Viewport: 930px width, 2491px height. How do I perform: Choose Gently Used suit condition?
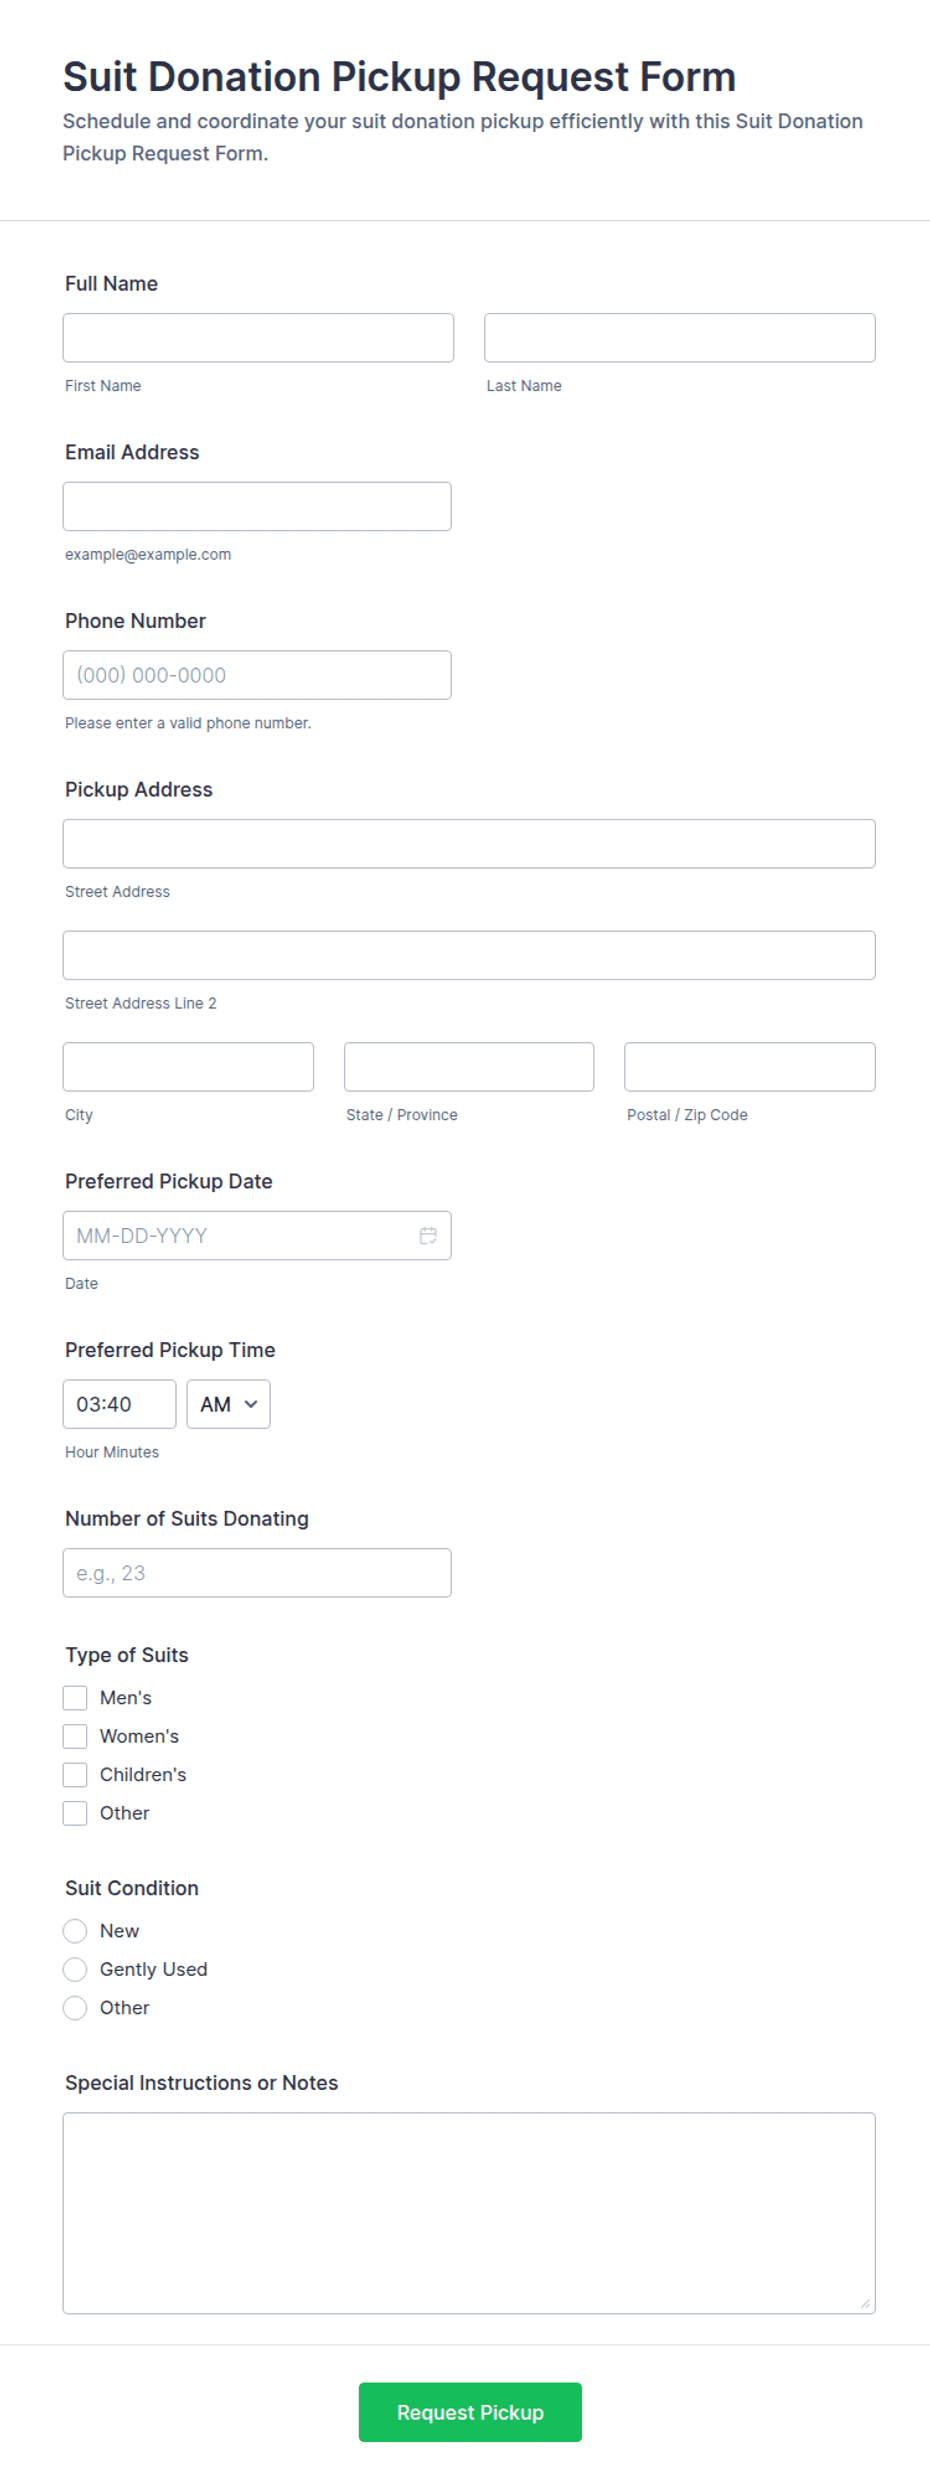pos(75,1969)
